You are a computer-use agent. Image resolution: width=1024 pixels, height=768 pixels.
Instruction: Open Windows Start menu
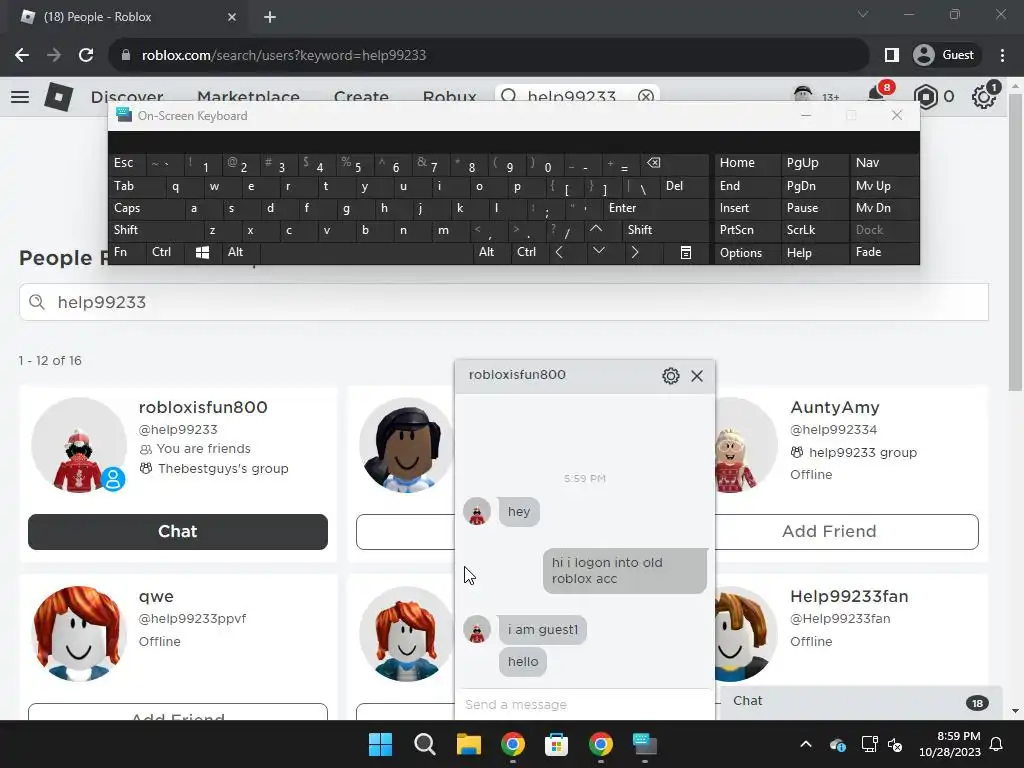pyautogui.click(x=380, y=744)
